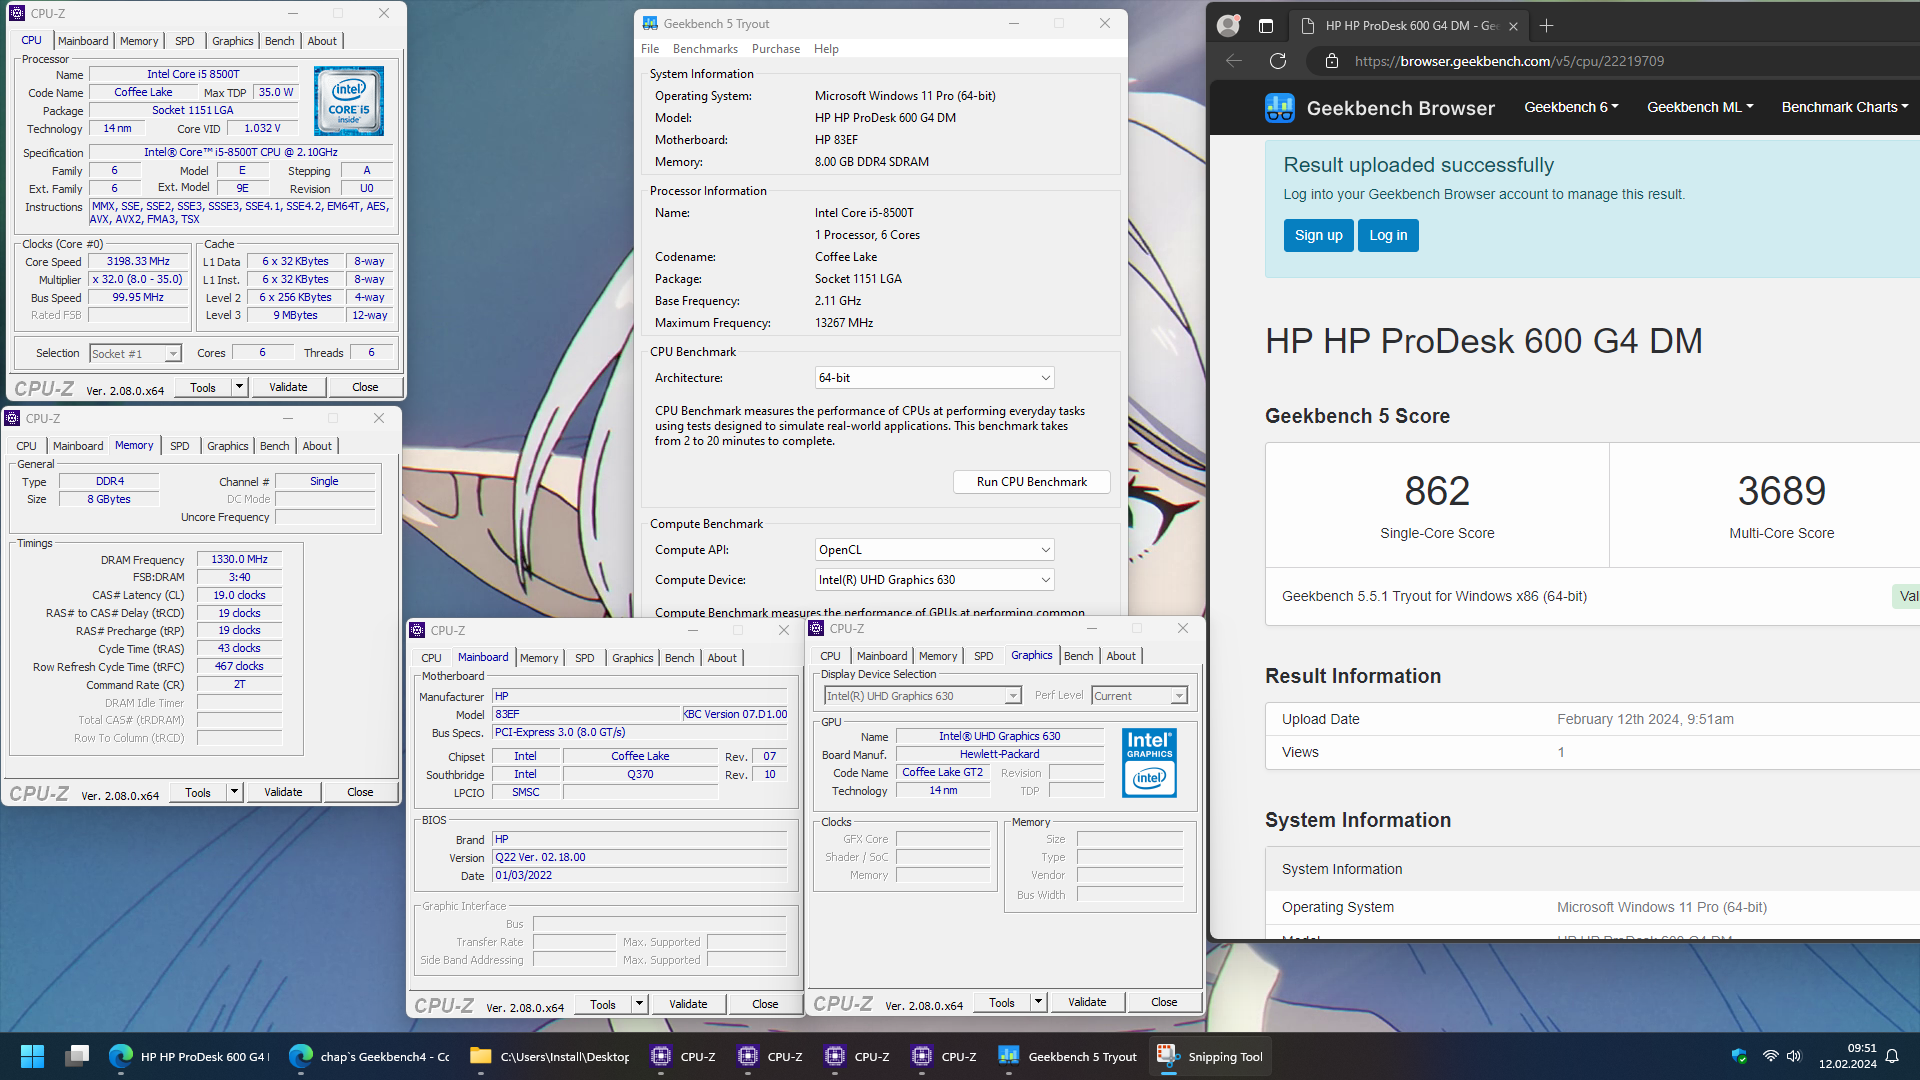Open Geekbench 5 Tryout taskbar item

pyautogui.click(x=1068, y=1056)
